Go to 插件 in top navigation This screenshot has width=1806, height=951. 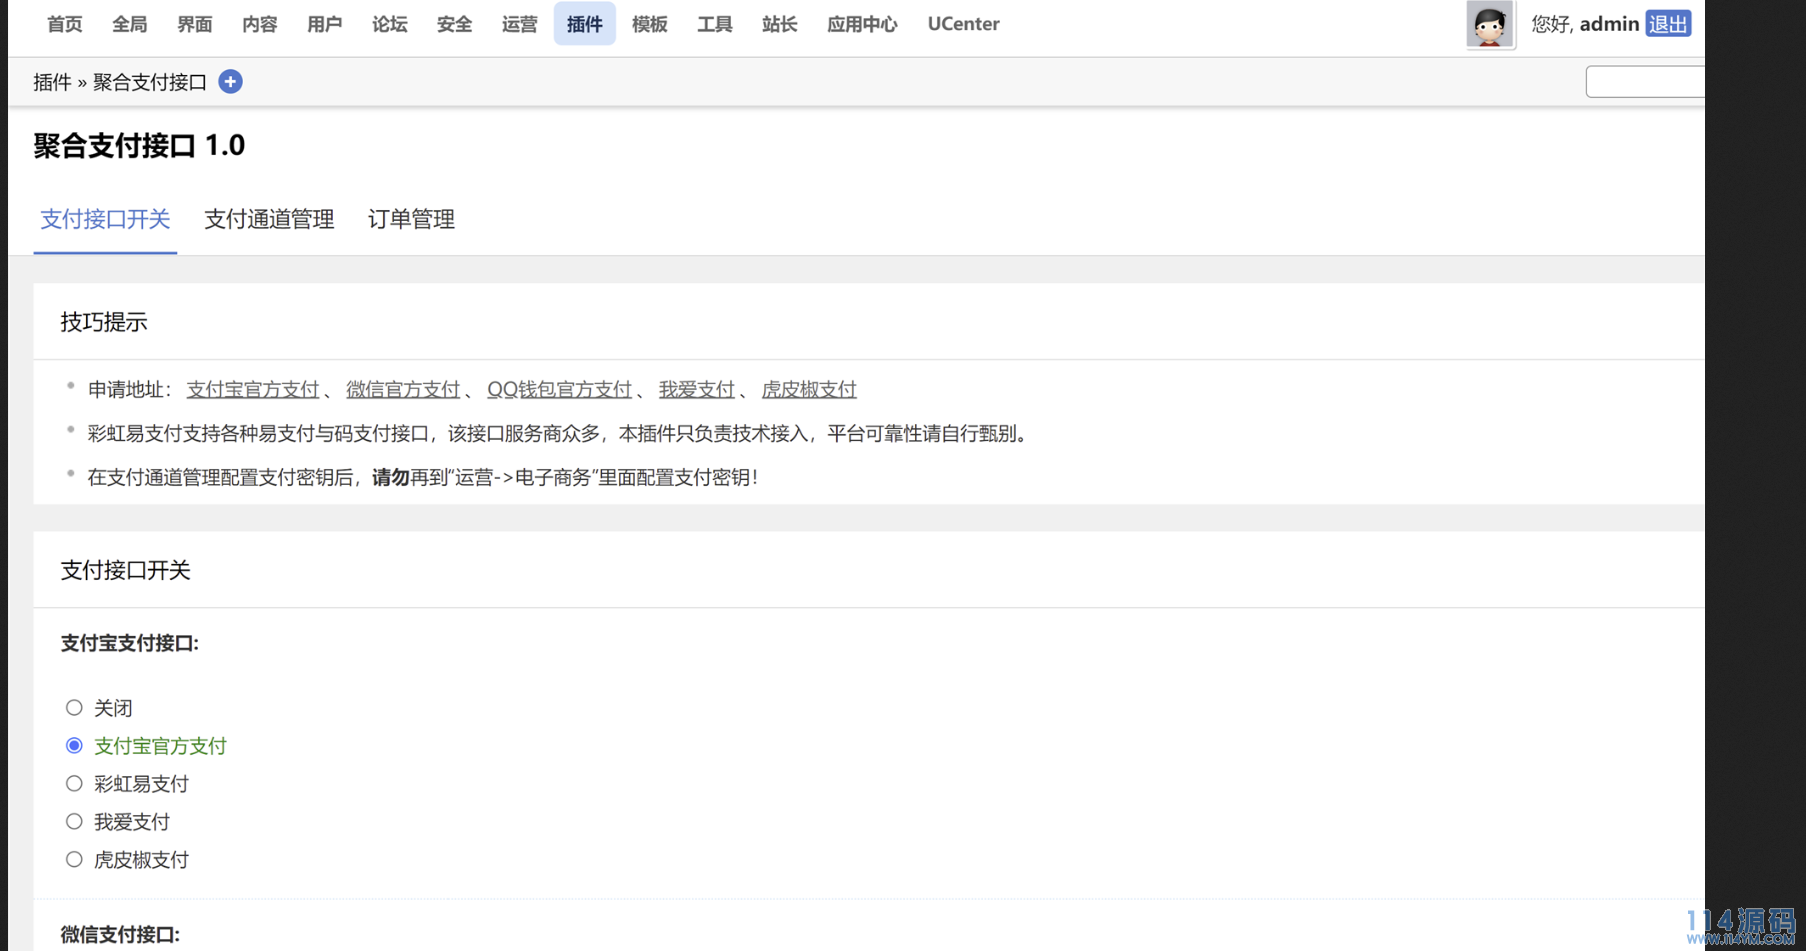pyautogui.click(x=584, y=24)
